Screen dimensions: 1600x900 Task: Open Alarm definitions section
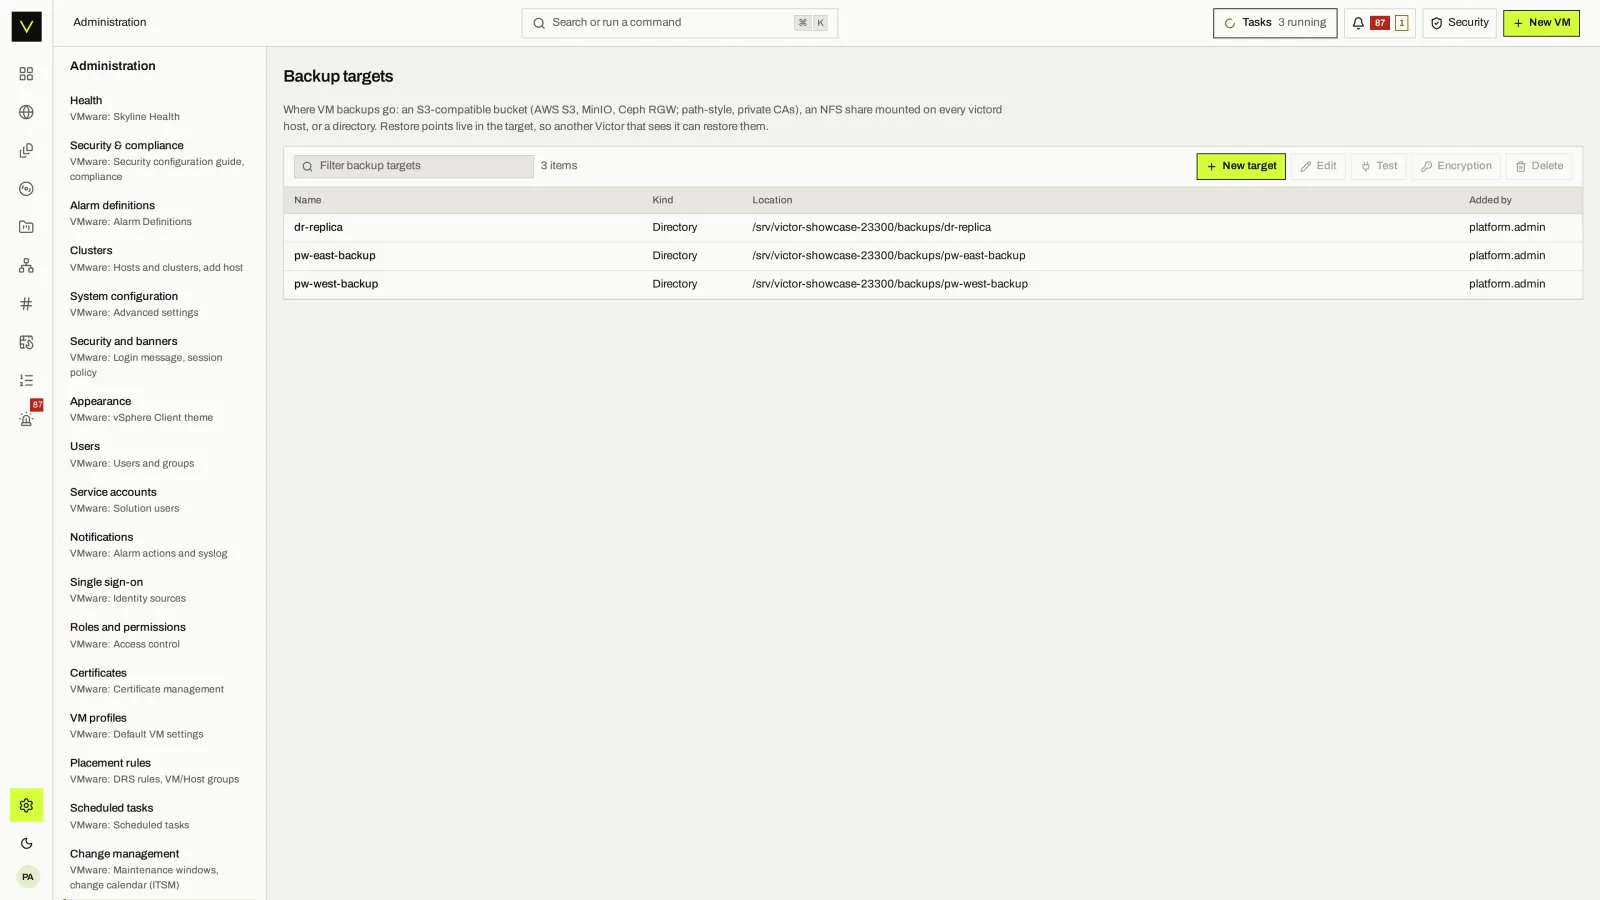pos(159,213)
